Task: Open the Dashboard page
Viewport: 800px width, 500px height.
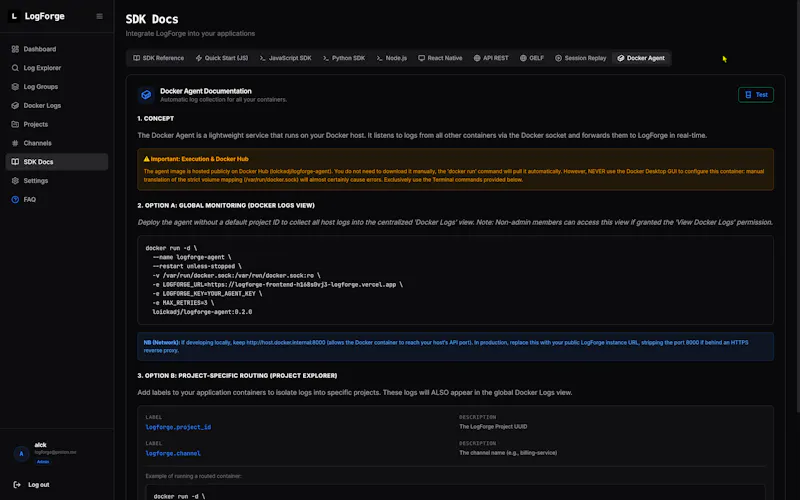Action: [57, 49]
